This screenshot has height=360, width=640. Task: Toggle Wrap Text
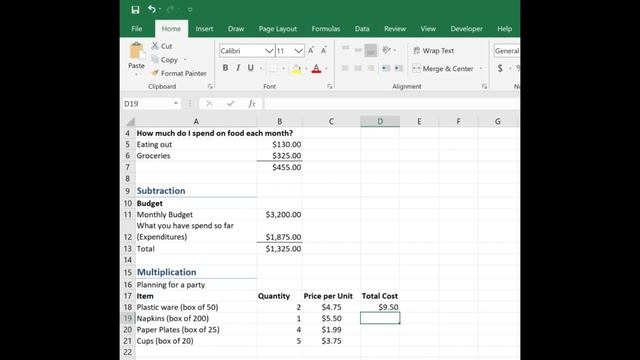pos(433,51)
